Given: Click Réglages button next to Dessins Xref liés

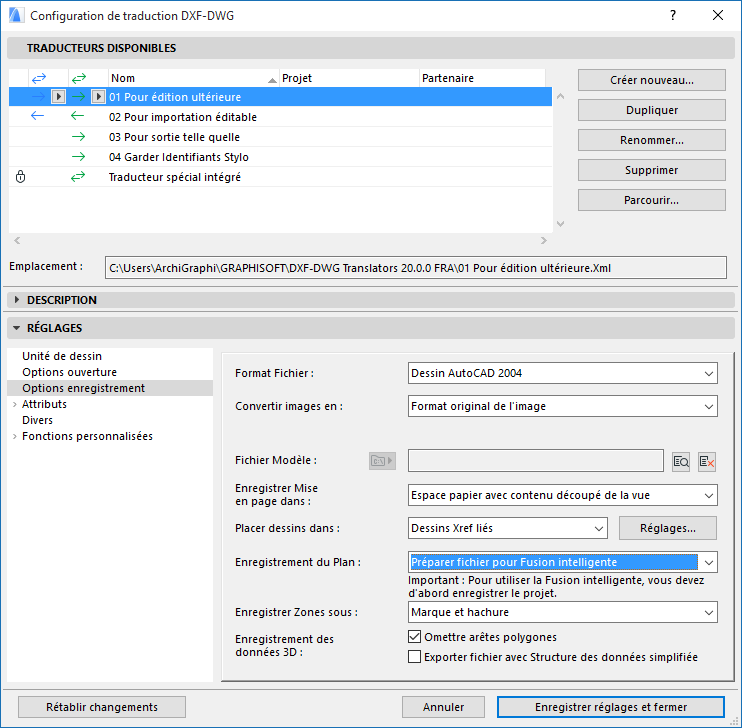Looking at the screenshot, I should point(668,528).
